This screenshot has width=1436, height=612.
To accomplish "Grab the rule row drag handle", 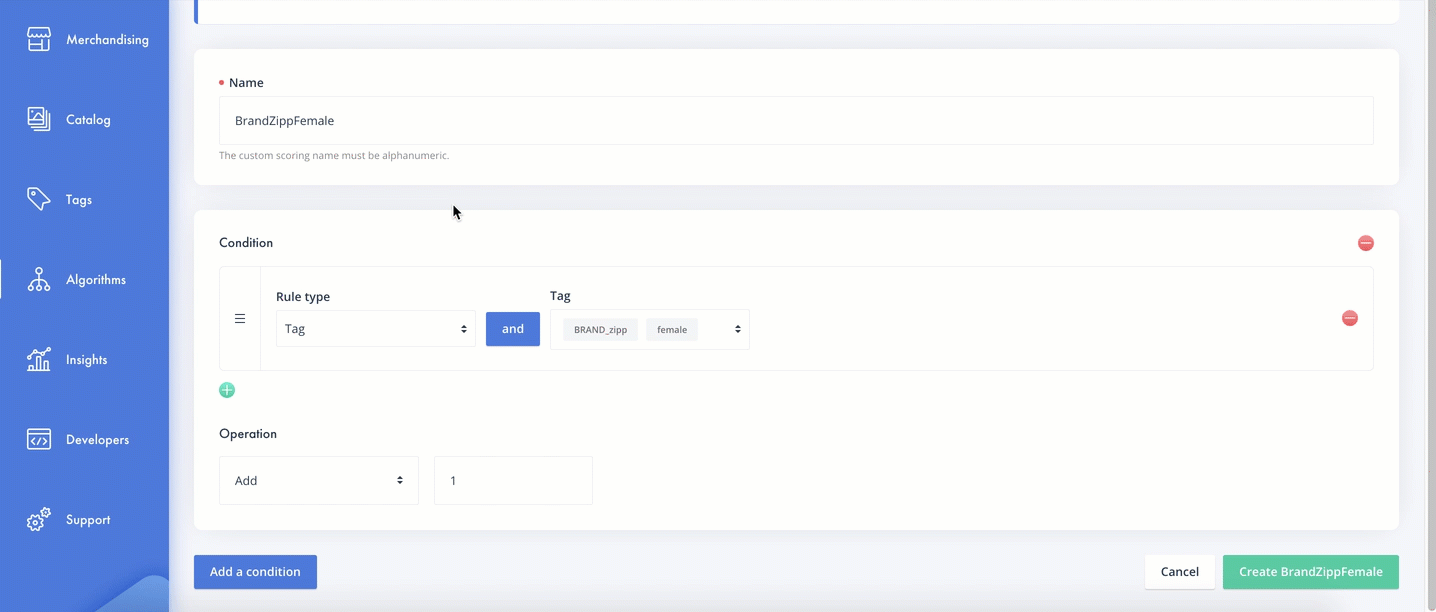I will pos(240,319).
